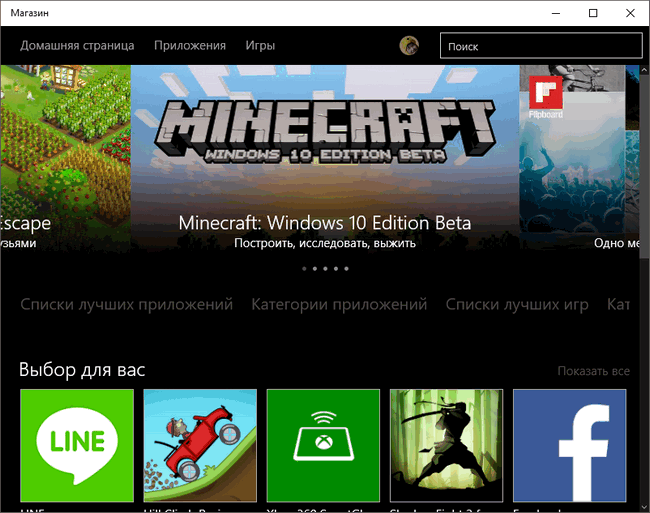Open the Shadow Fight 2 tile

pos(446,445)
